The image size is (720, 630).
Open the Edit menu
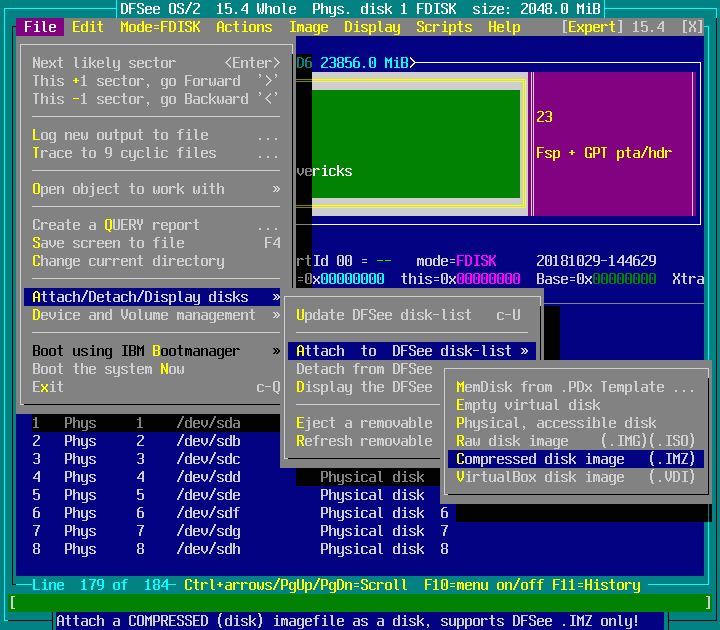(88, 27)
